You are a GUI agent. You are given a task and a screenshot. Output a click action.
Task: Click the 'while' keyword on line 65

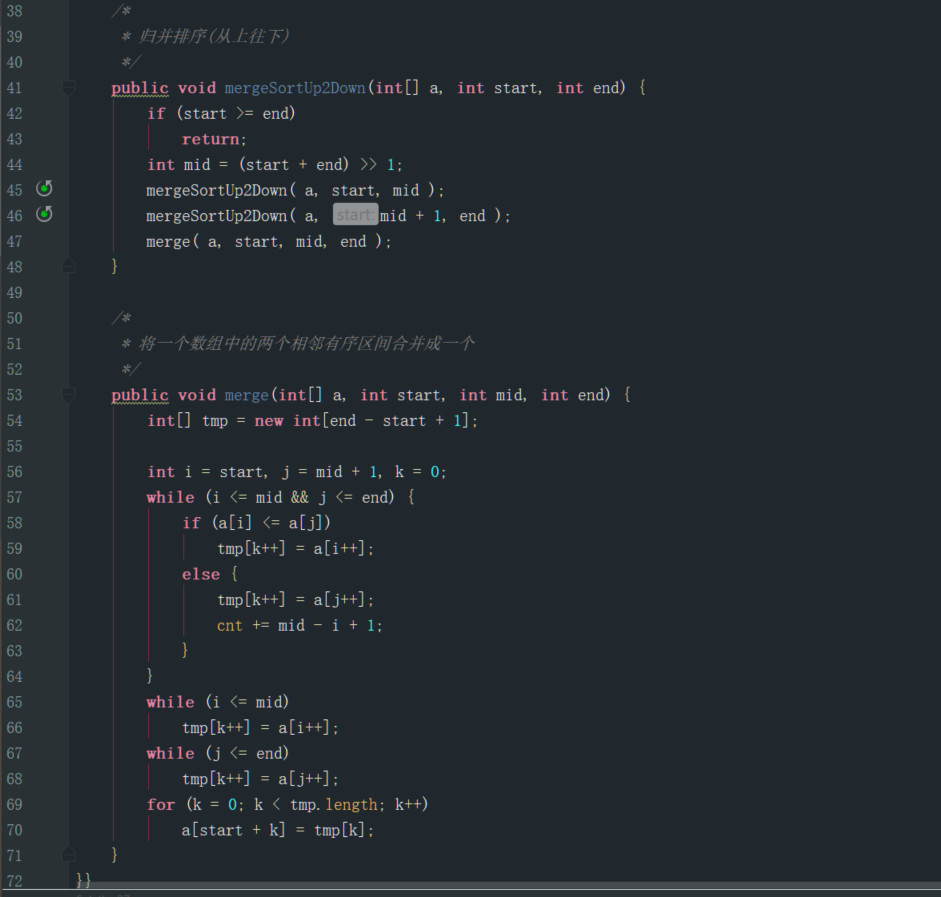[170, 702]
